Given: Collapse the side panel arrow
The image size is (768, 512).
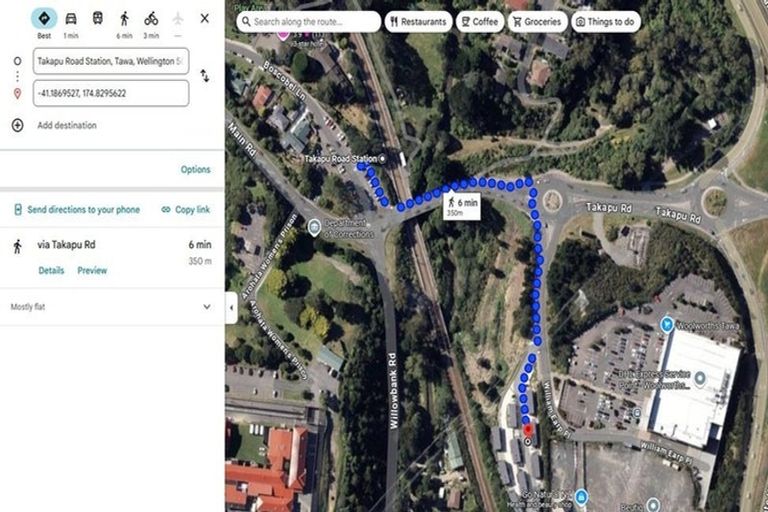Looking at the screenshot, I should [x=231, y=308].
